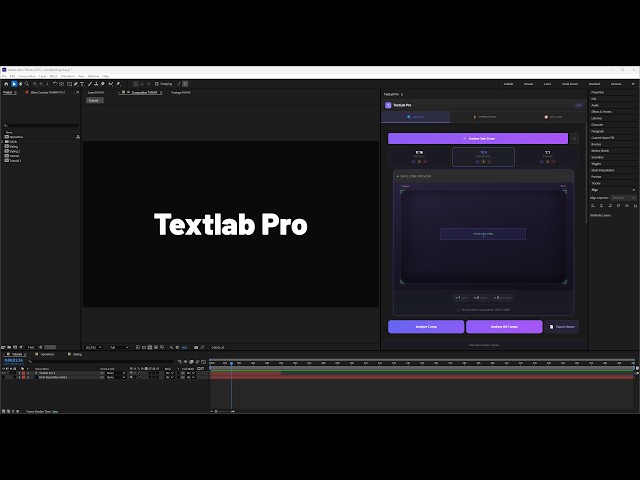Open track matte dropdown of first layer
This screenshot has height=480, width=640.
(x=189, y=373)
